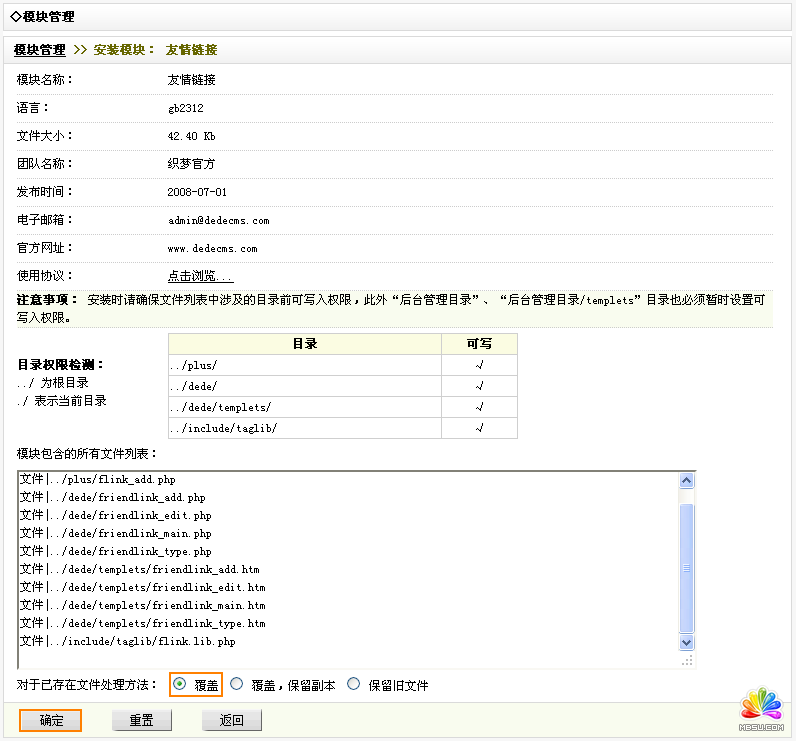
Task: Choose the 覆盖,保留副本 radio option
Action: [x=237, y=685]
